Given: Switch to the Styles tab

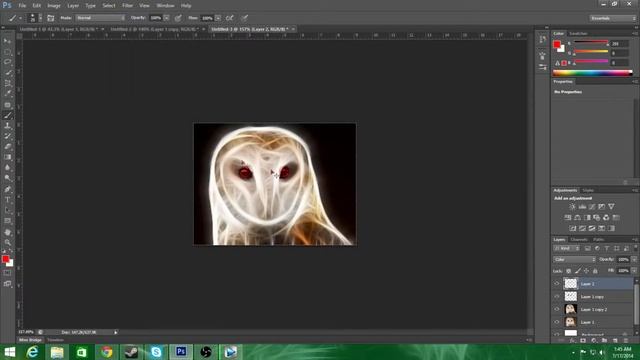Looking at the screenshot, I should [x=588, y=191].
